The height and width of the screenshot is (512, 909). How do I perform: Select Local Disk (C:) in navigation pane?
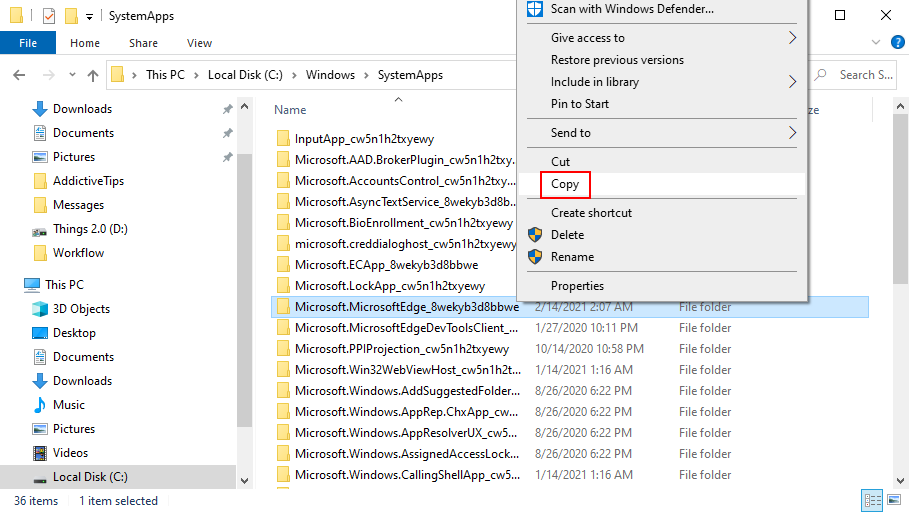tap(90, 477)
